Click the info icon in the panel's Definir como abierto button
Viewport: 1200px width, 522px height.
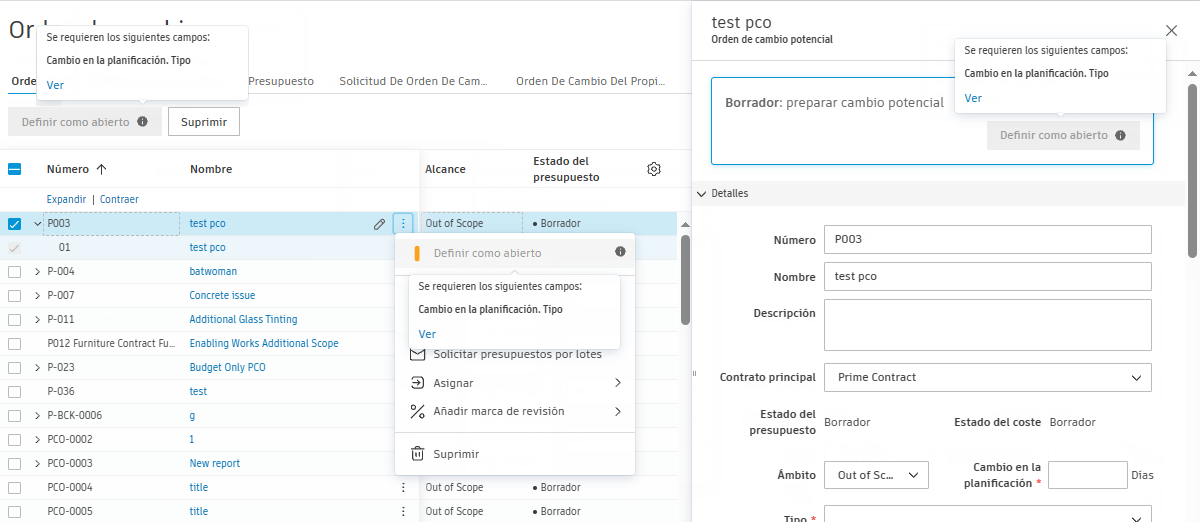click(1120, 136)
